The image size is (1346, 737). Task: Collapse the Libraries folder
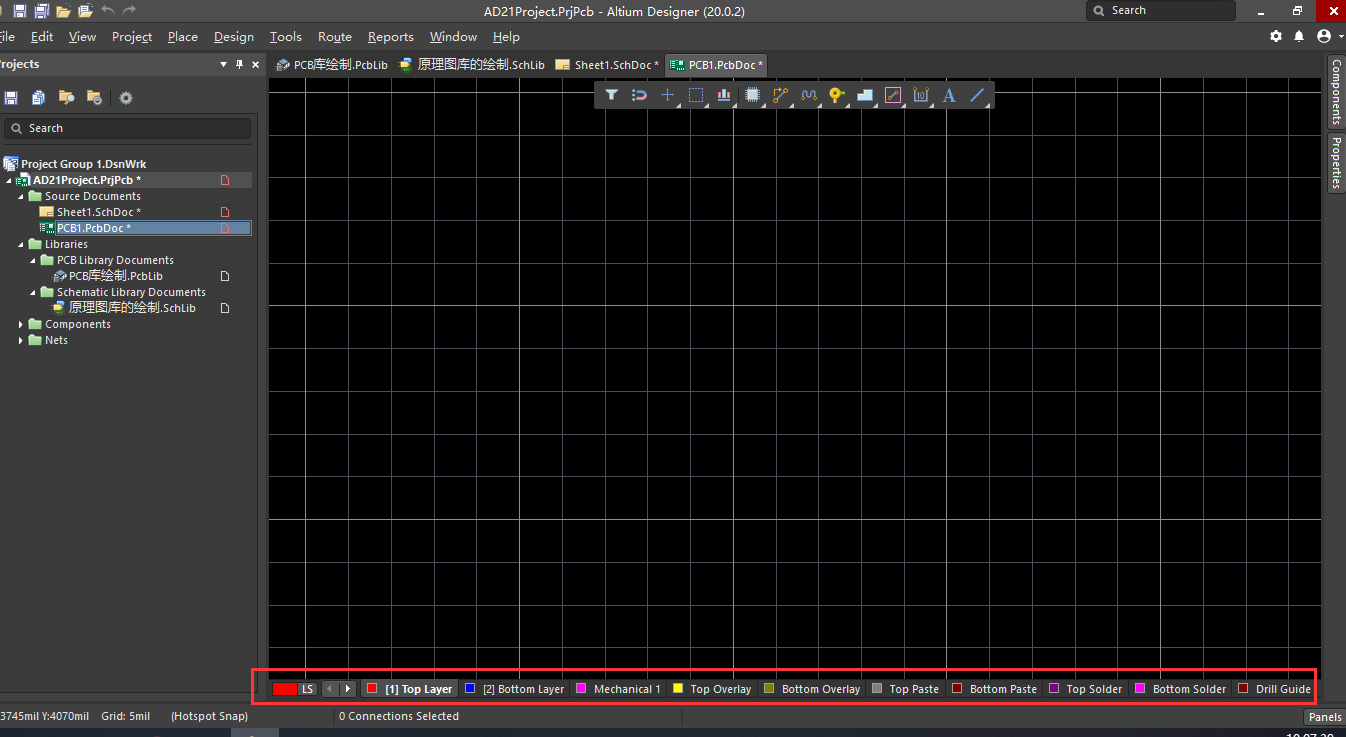[21, 244]
